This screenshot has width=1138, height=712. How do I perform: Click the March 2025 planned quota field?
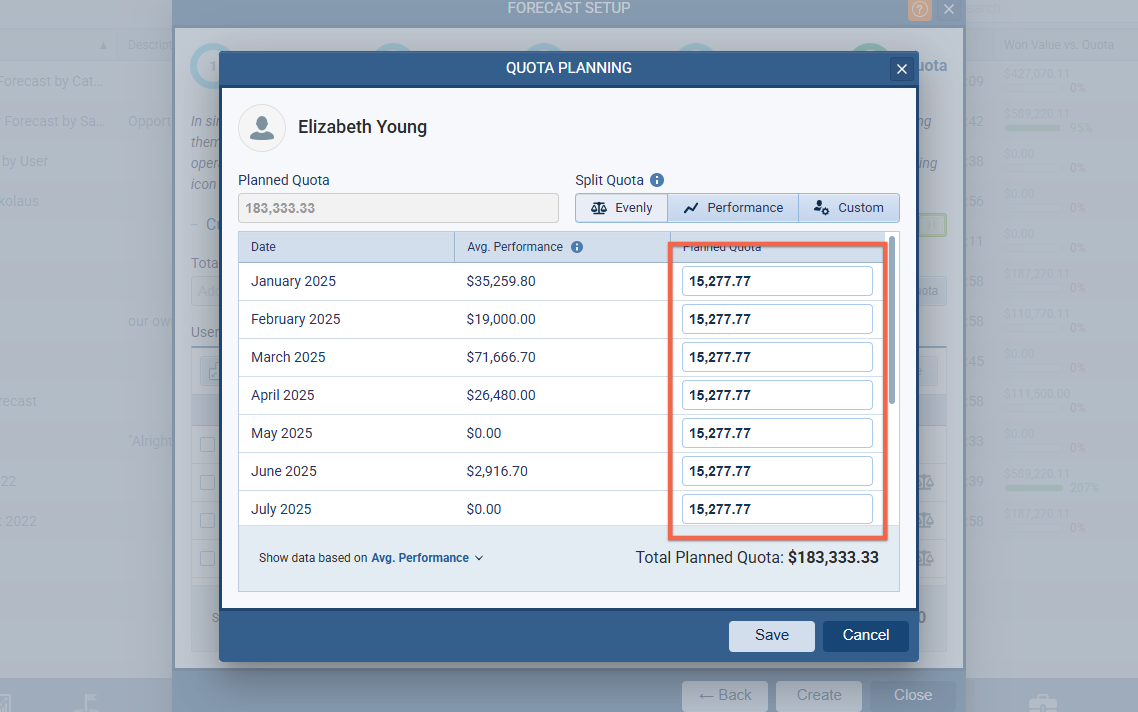point(777,358)
